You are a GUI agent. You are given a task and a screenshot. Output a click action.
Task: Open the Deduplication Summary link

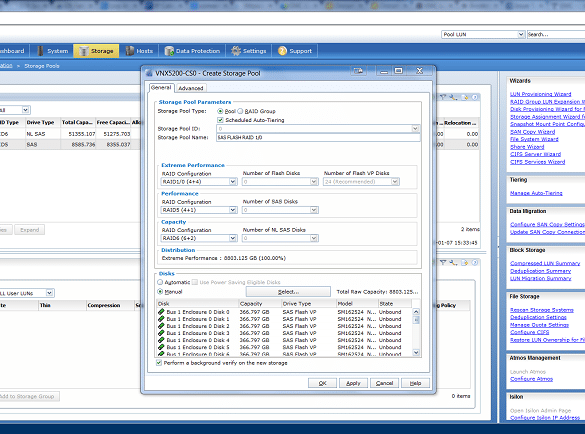point(540,271)
